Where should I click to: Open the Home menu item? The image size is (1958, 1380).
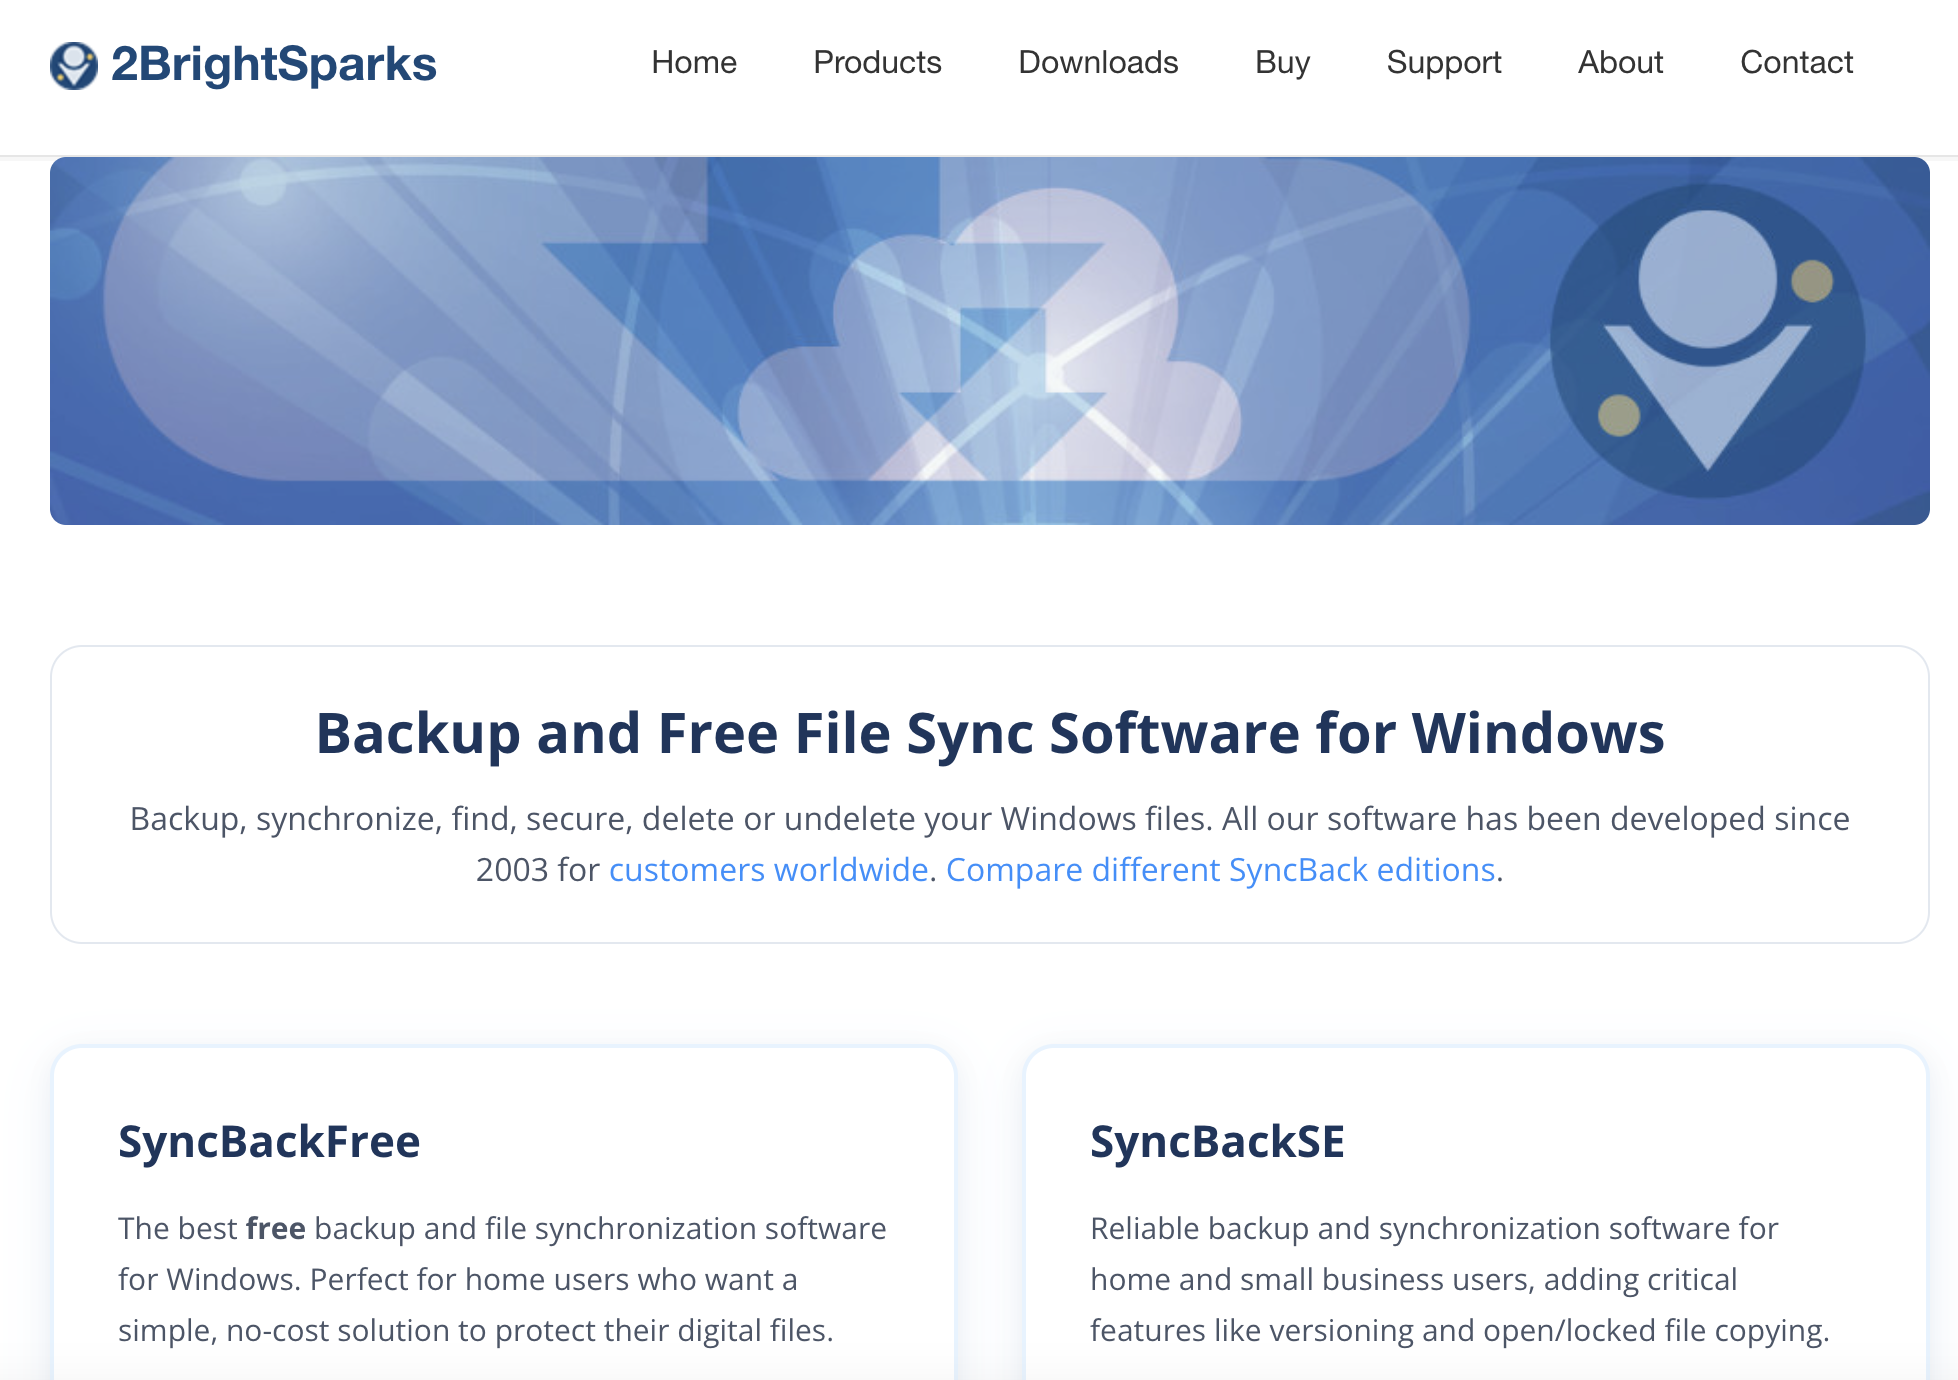(694, 63)
